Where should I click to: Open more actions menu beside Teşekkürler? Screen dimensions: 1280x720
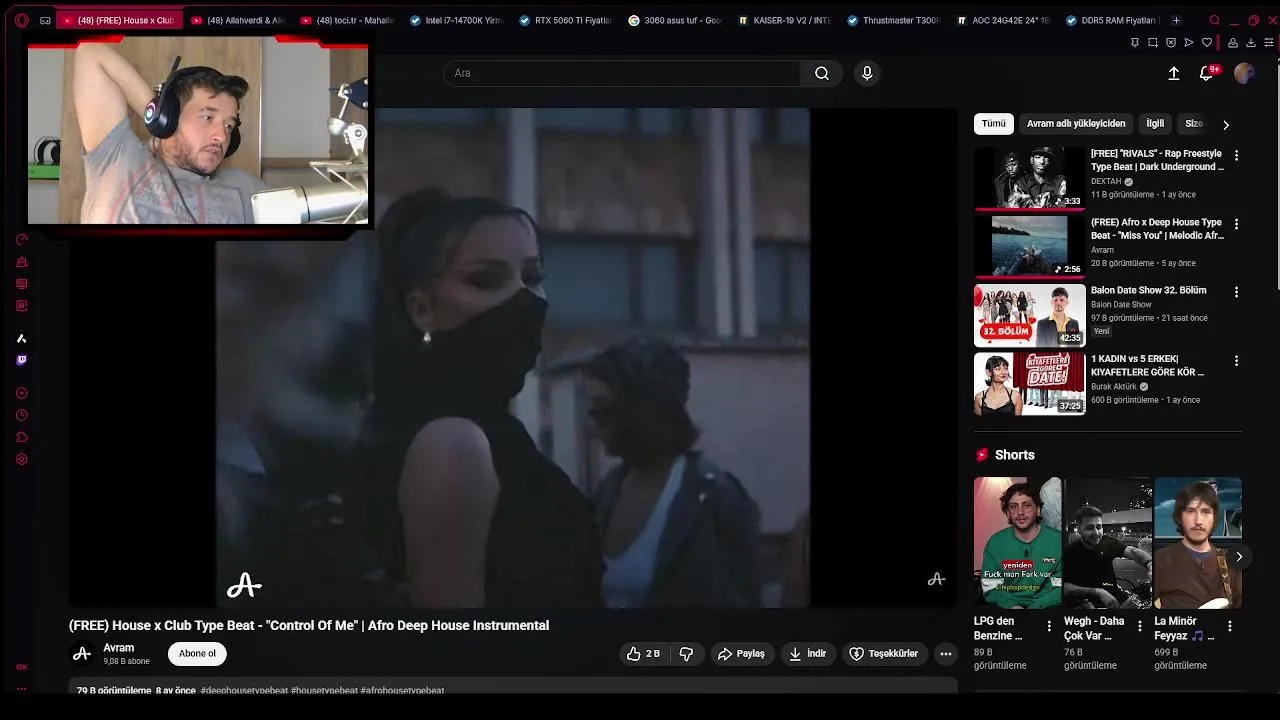[946, 653]
